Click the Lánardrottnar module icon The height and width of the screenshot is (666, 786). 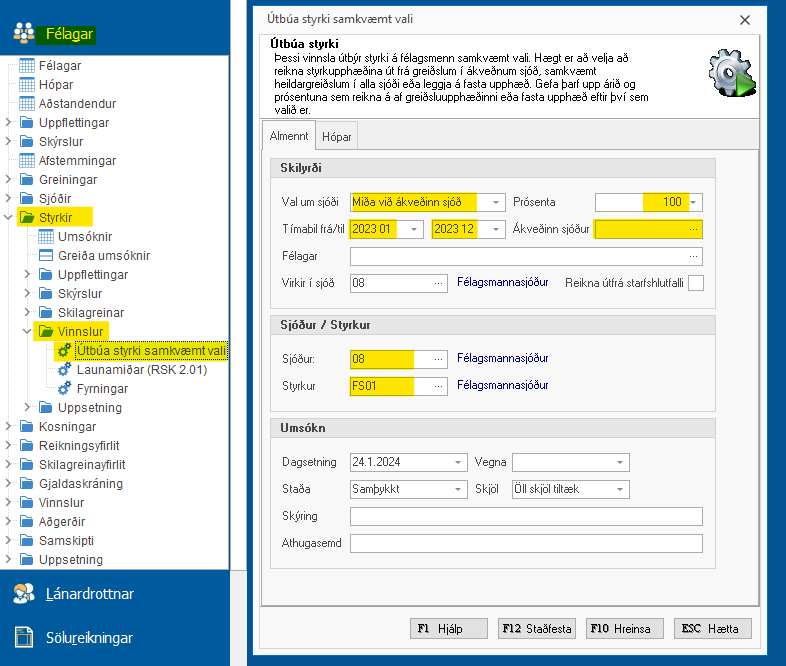(x=23, y=594)
